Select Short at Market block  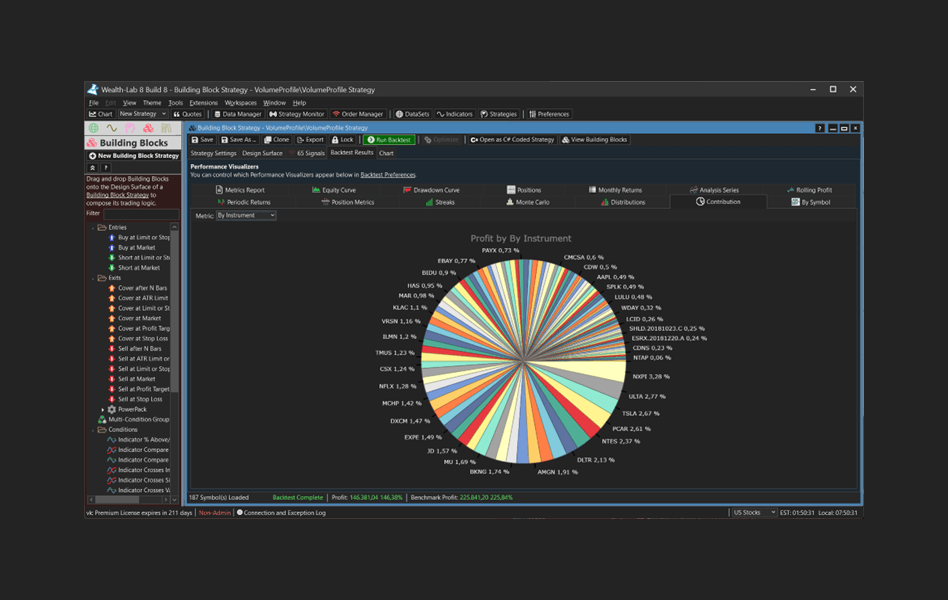134,268
